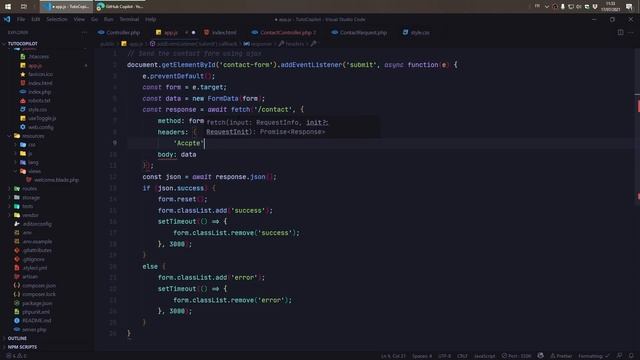
Task: Open package.json in the Explorer
Action: point(37,303)
